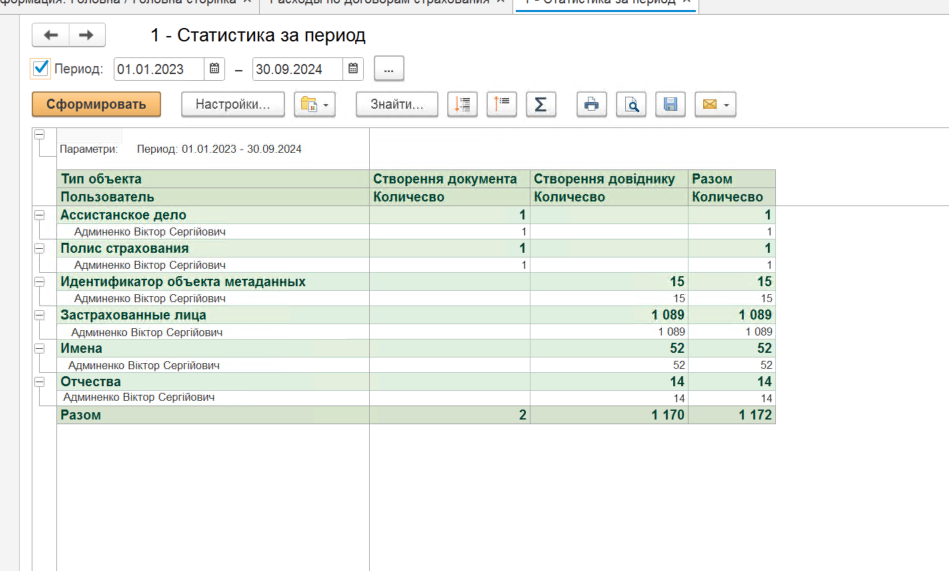Collapse the Ассистанское дело group
Image resolution: width=949 pixels, height=571 pixels.
40,215
